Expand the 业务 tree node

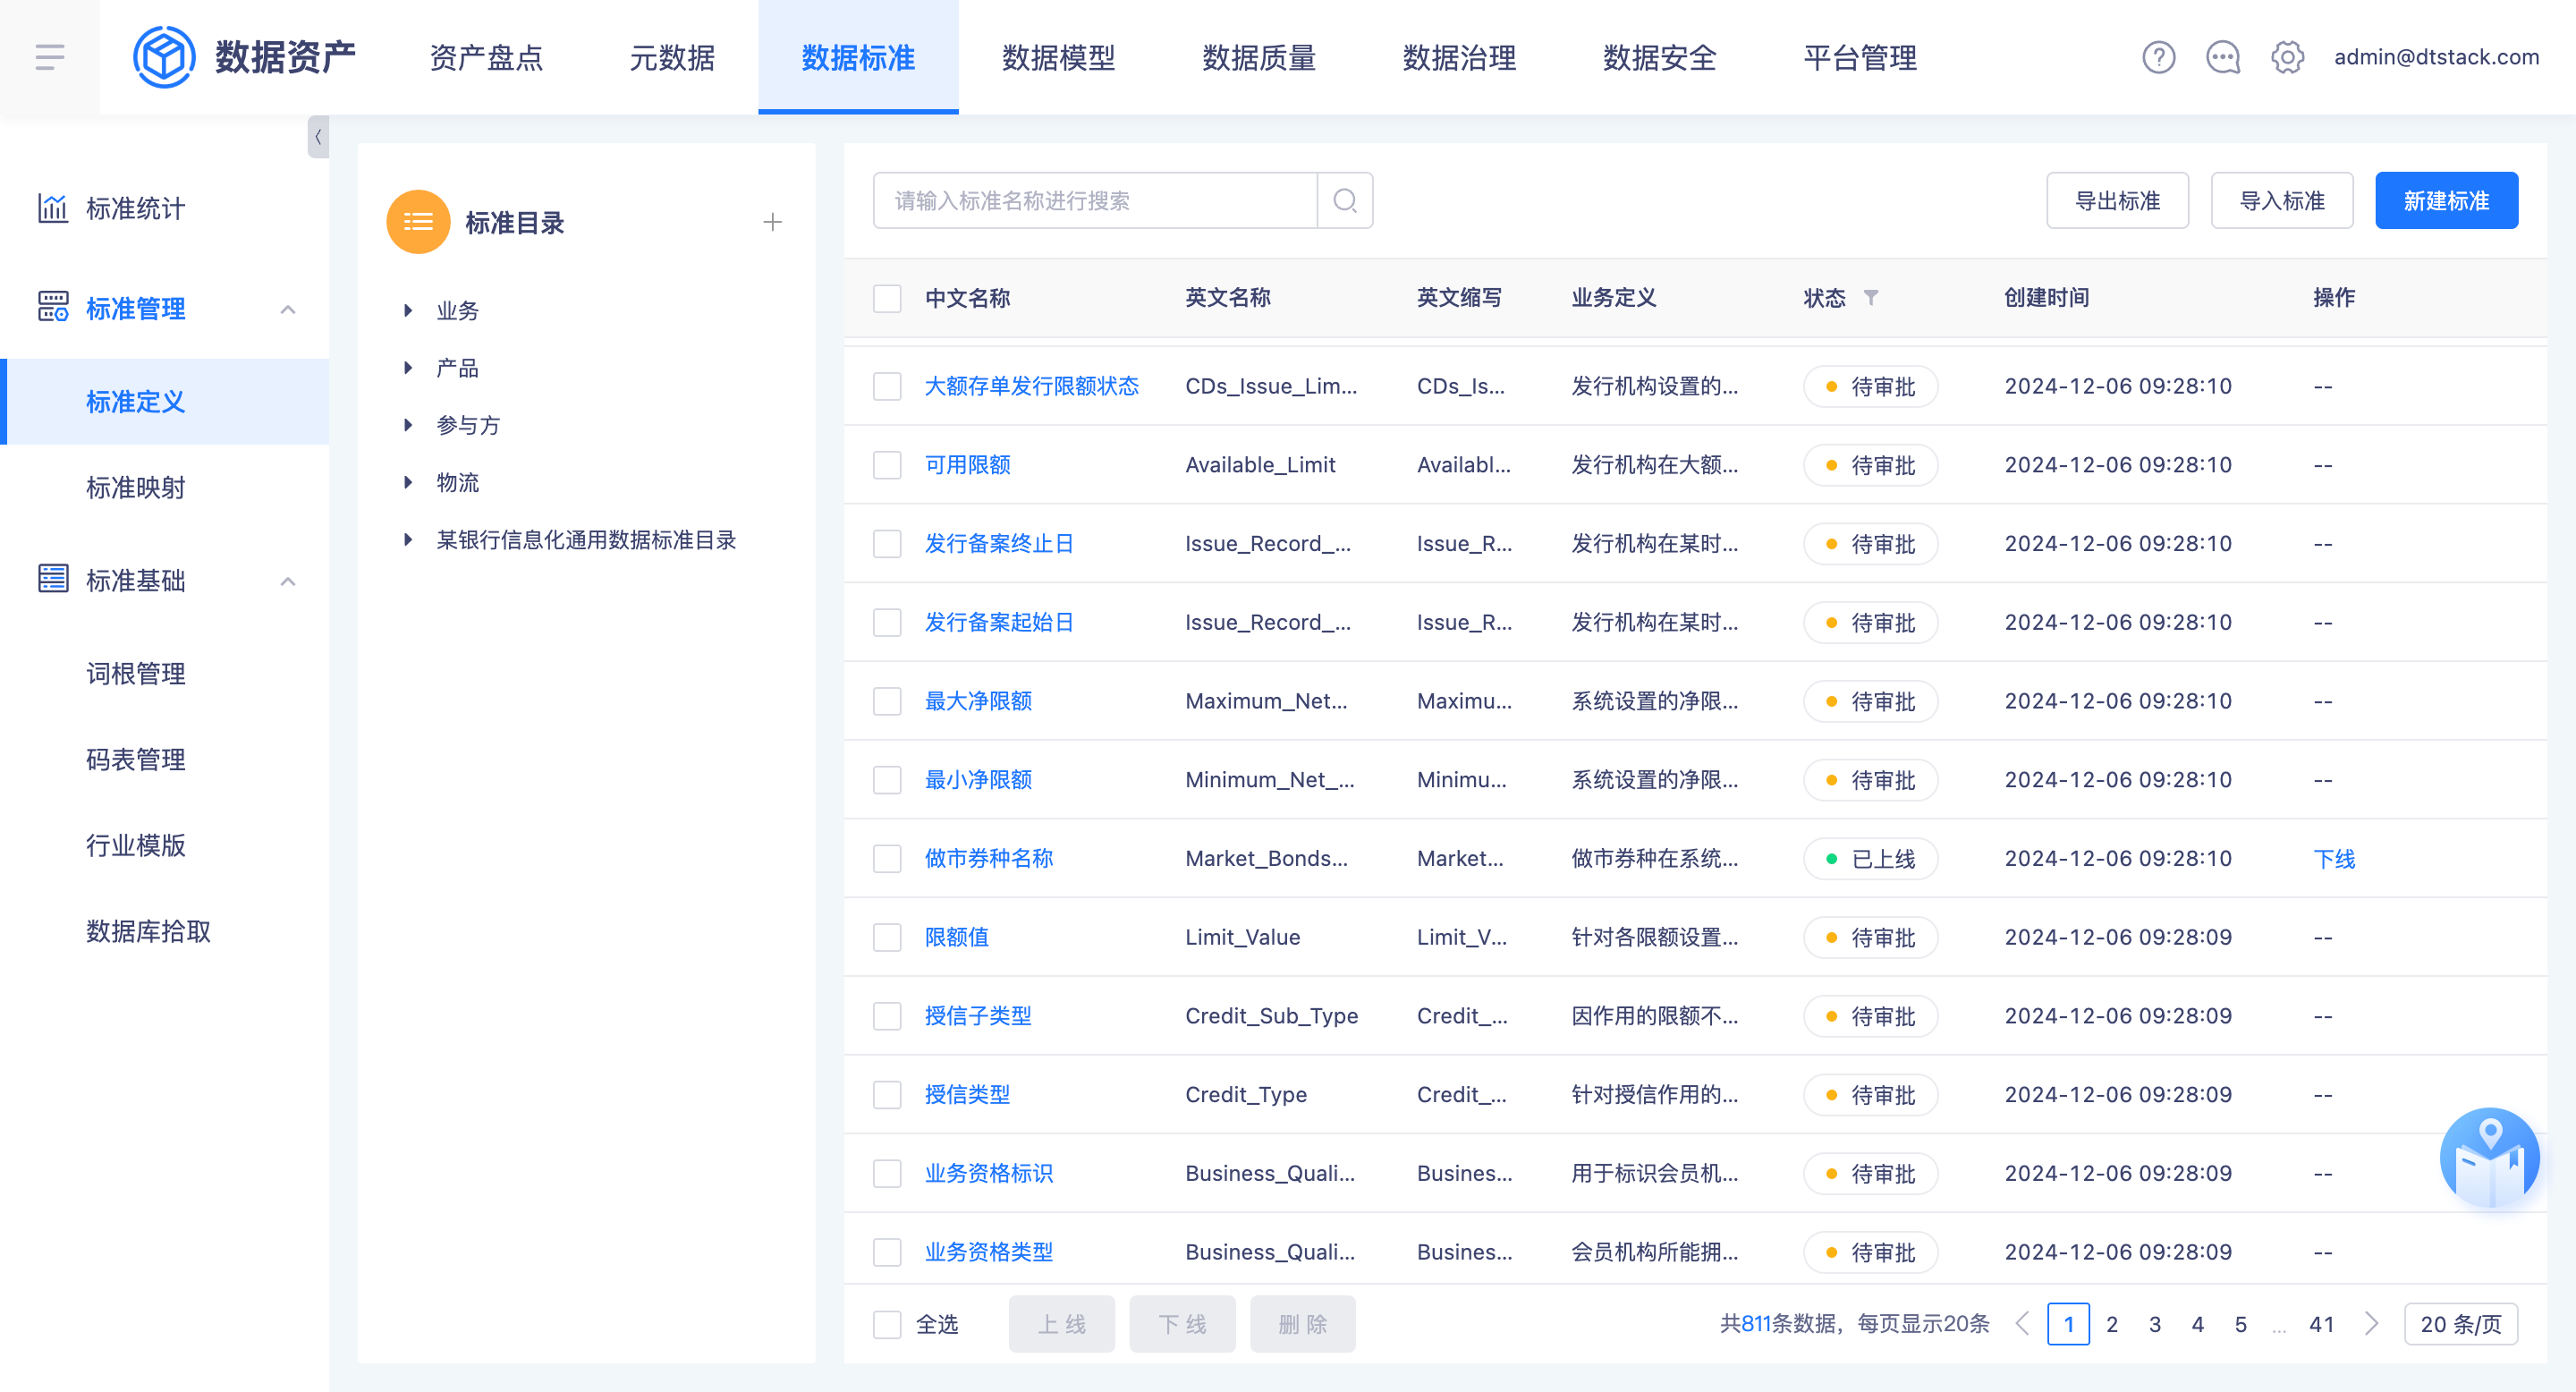(x=408, y=310)
